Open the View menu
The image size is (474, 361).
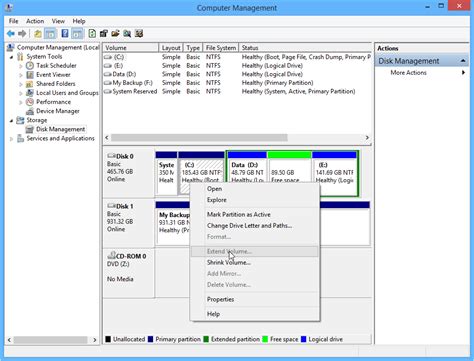(x=58, y=21)
